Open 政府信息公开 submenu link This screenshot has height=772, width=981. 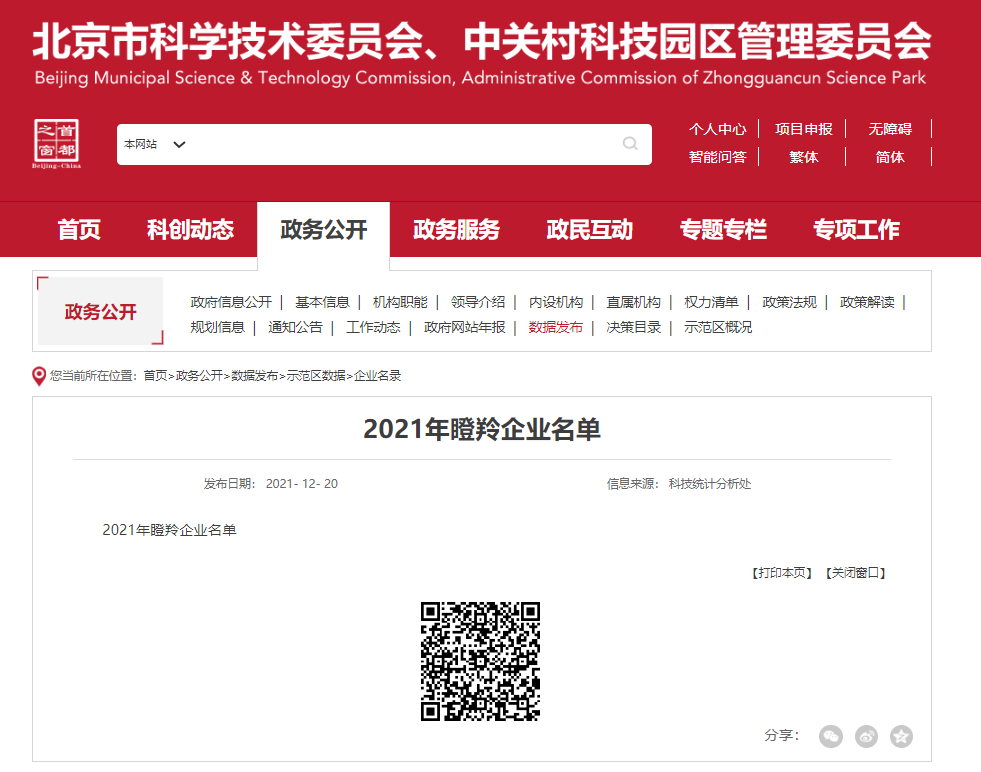(231, 302)
